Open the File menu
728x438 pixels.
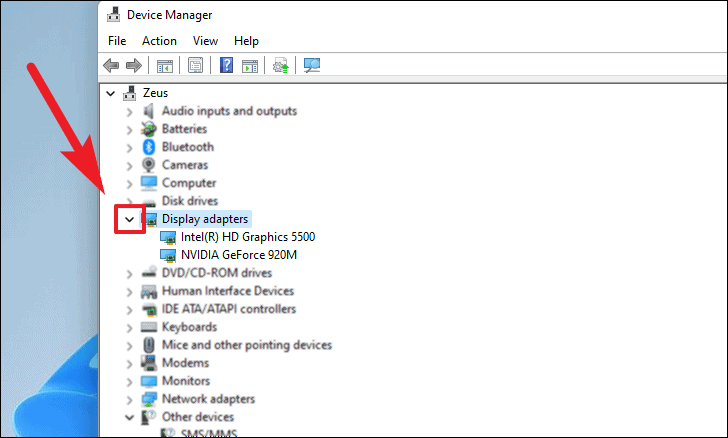117,41
